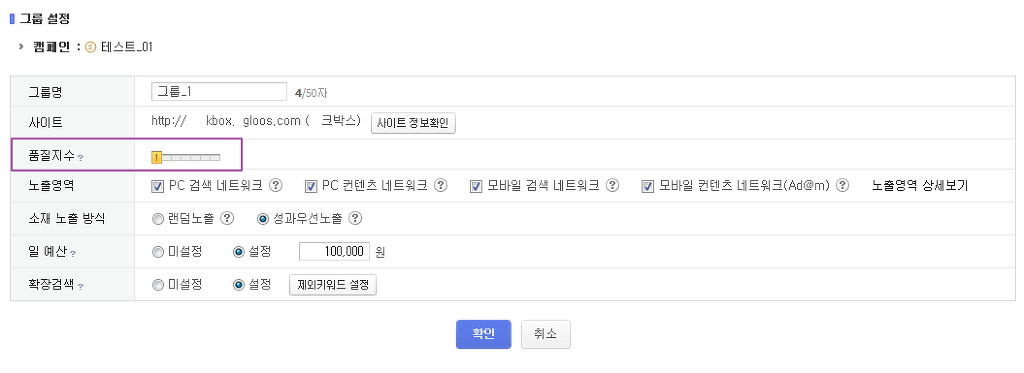
Task: Click the 품질지수 help question mark
Action: tap(81, 158)
